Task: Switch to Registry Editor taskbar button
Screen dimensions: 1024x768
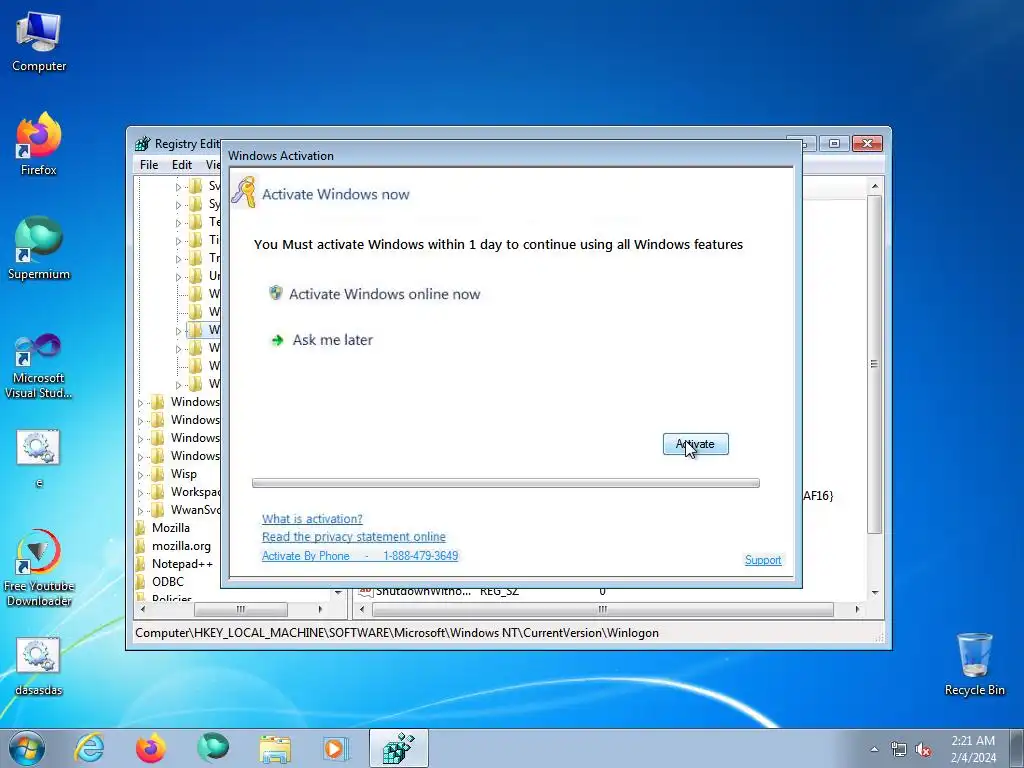Action: click(399, 748)
